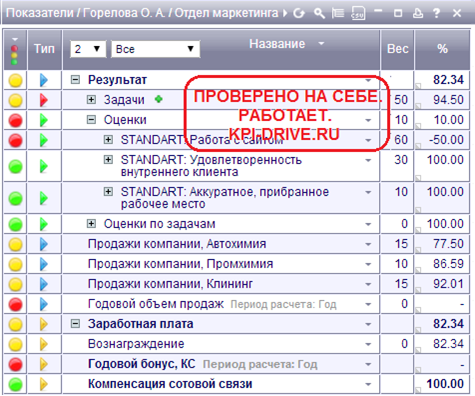Screen dimensions: 475x396
Task: Click green status circle for Компенсация сотовой связи
Action: tap(15, 384)
